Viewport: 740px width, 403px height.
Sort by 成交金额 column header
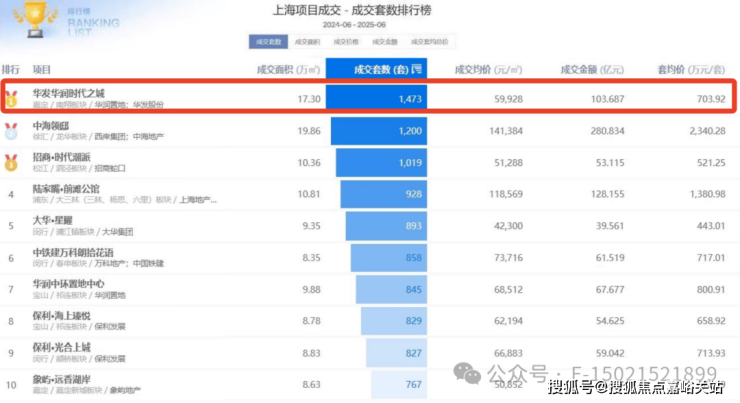pos(592,70)
